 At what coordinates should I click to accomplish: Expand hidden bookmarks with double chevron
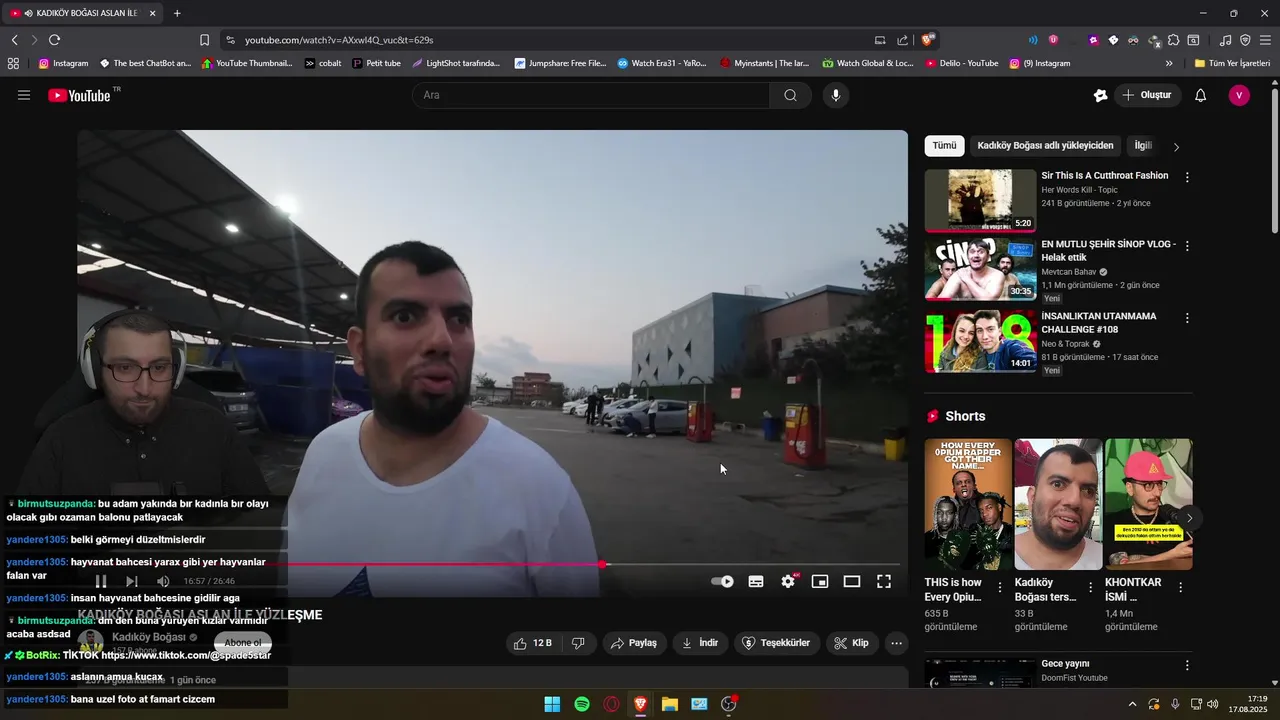[1169, 63]
